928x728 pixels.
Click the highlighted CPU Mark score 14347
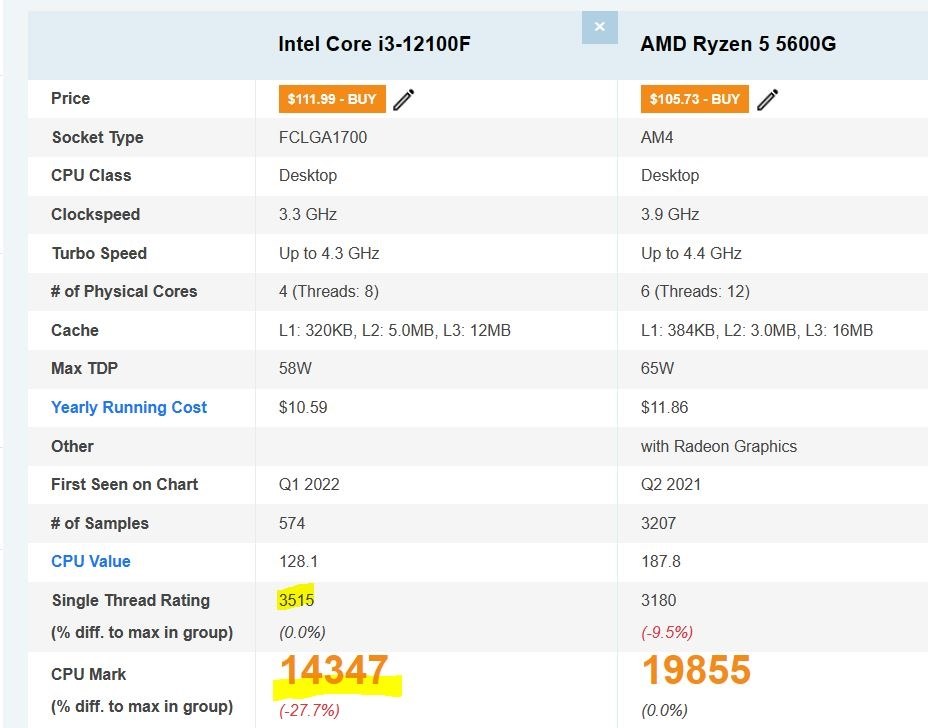tap(332, 671)
